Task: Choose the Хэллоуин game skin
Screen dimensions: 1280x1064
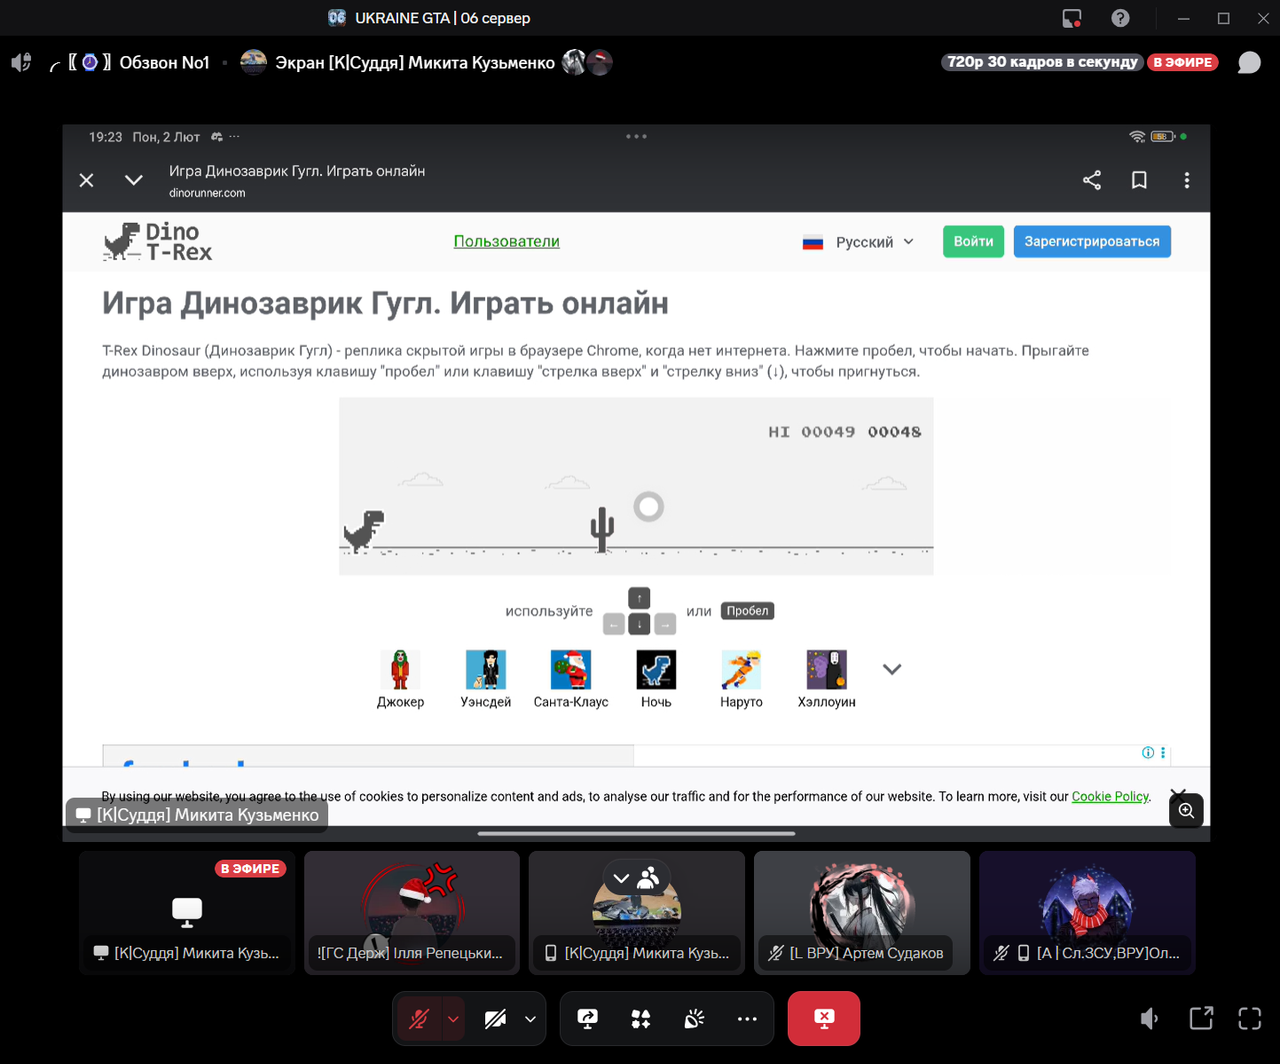Action: click(827, 679)
